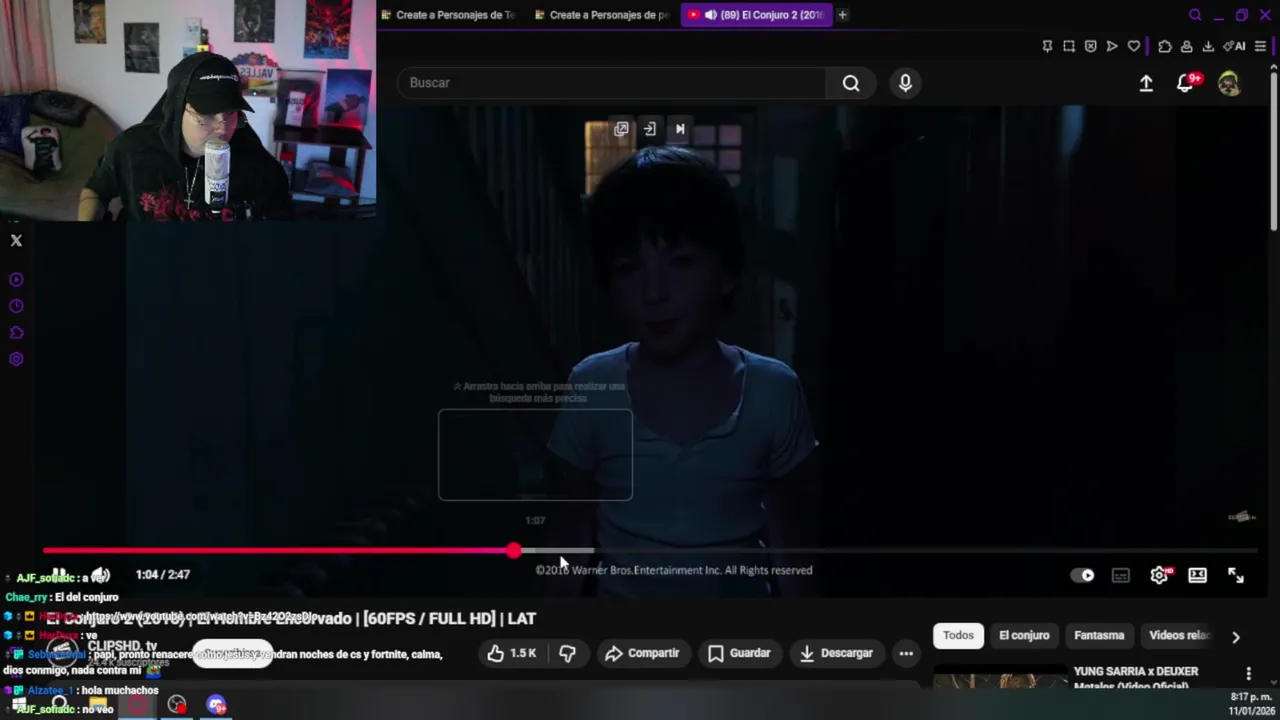Screen dimensions: 1280x720
Task: Switch to theater mode
Action: tap(1197, 575)
